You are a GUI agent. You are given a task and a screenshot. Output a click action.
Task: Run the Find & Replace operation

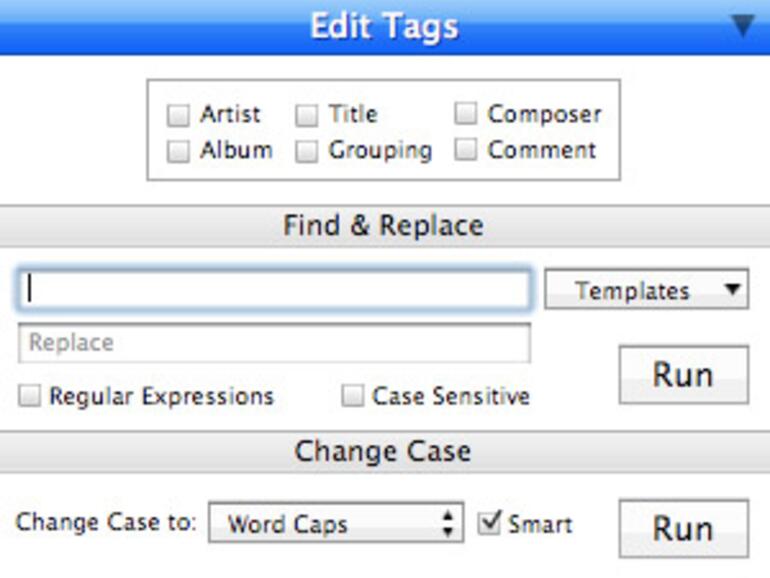[x=683, y=375]
